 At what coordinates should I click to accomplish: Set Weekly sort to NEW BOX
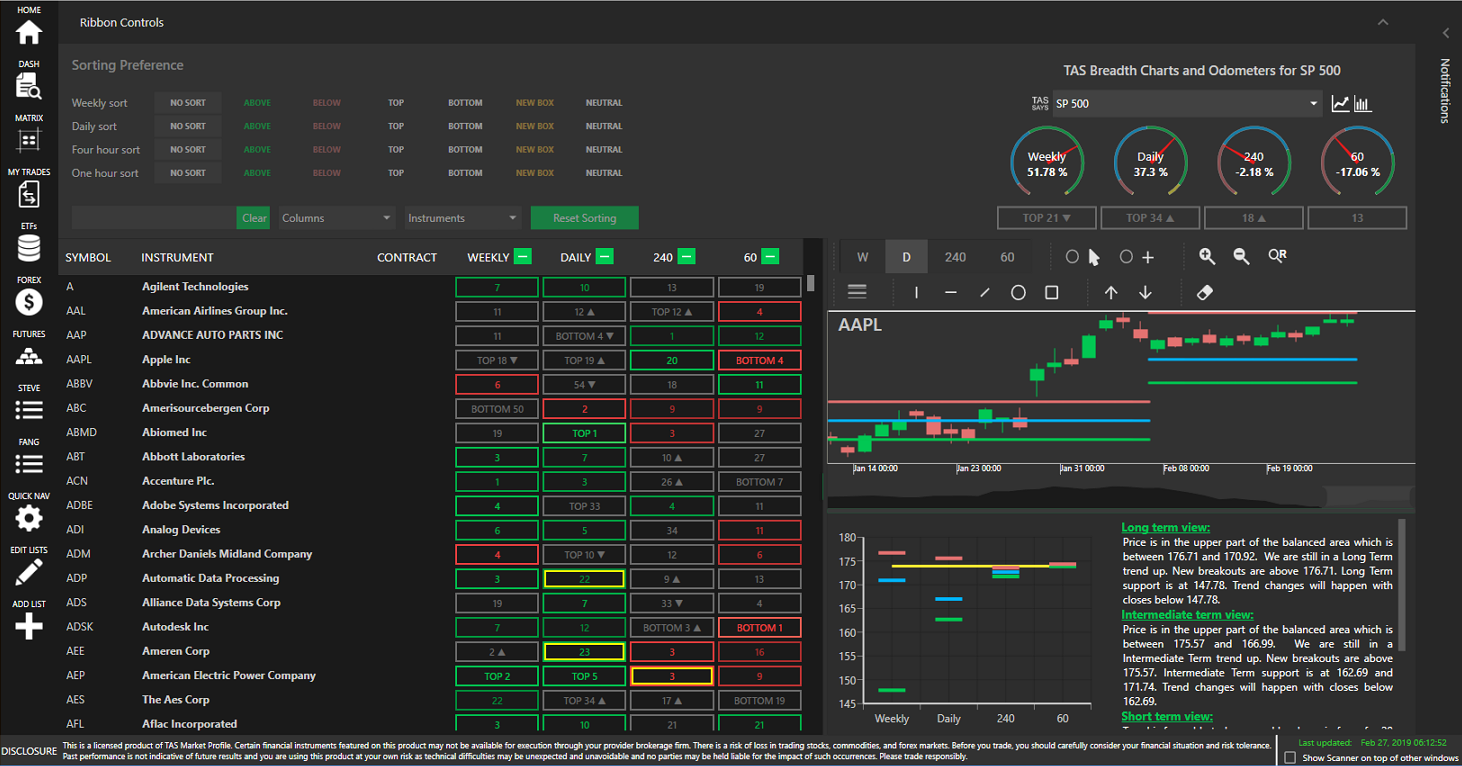tap(535, 102)
